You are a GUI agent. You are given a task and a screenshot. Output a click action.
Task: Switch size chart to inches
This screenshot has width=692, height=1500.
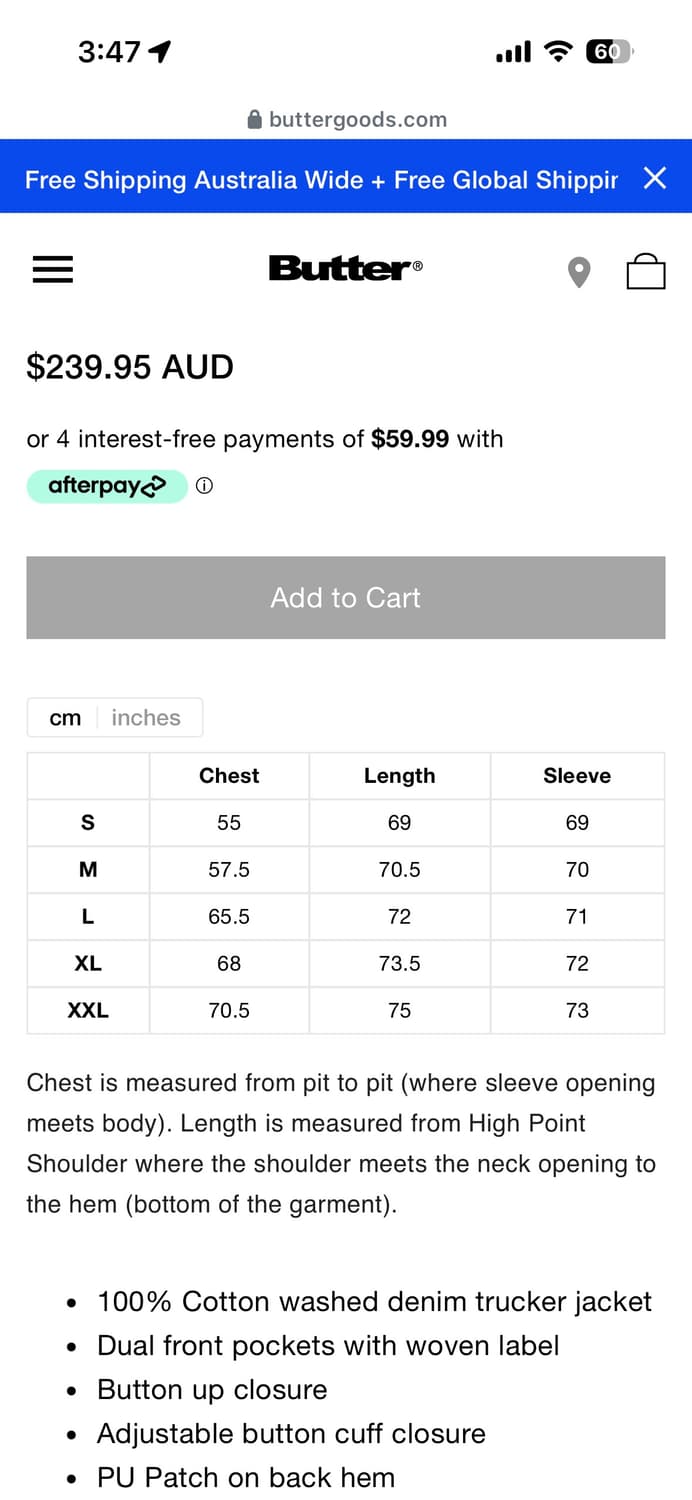(x=146, y=718)
